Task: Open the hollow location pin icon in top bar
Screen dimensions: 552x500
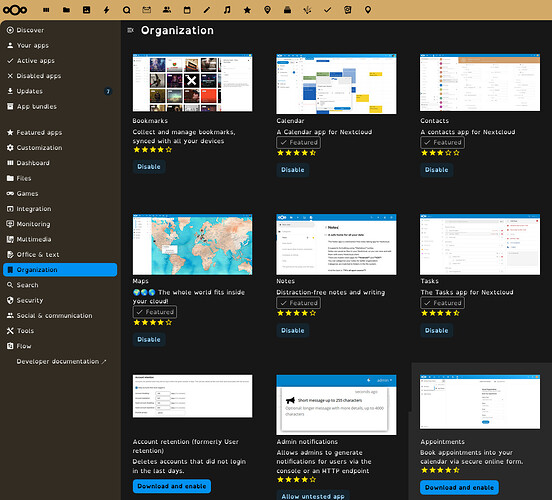Action: tap(368, 10)
